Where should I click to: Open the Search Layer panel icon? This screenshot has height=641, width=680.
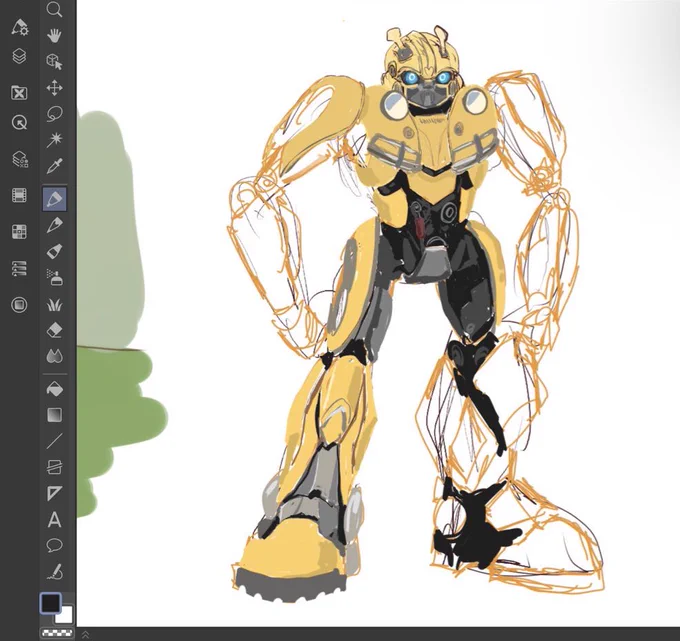point(19,159)
